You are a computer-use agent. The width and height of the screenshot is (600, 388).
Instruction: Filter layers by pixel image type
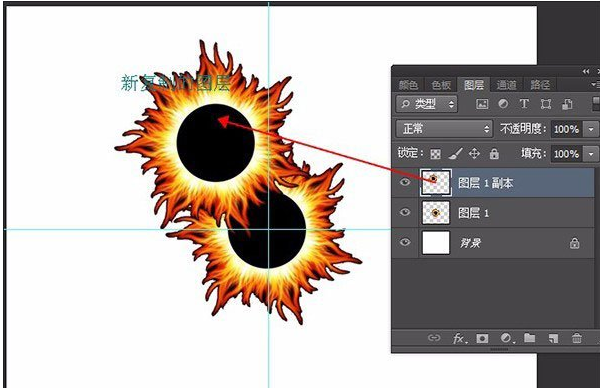click(482, 104)
